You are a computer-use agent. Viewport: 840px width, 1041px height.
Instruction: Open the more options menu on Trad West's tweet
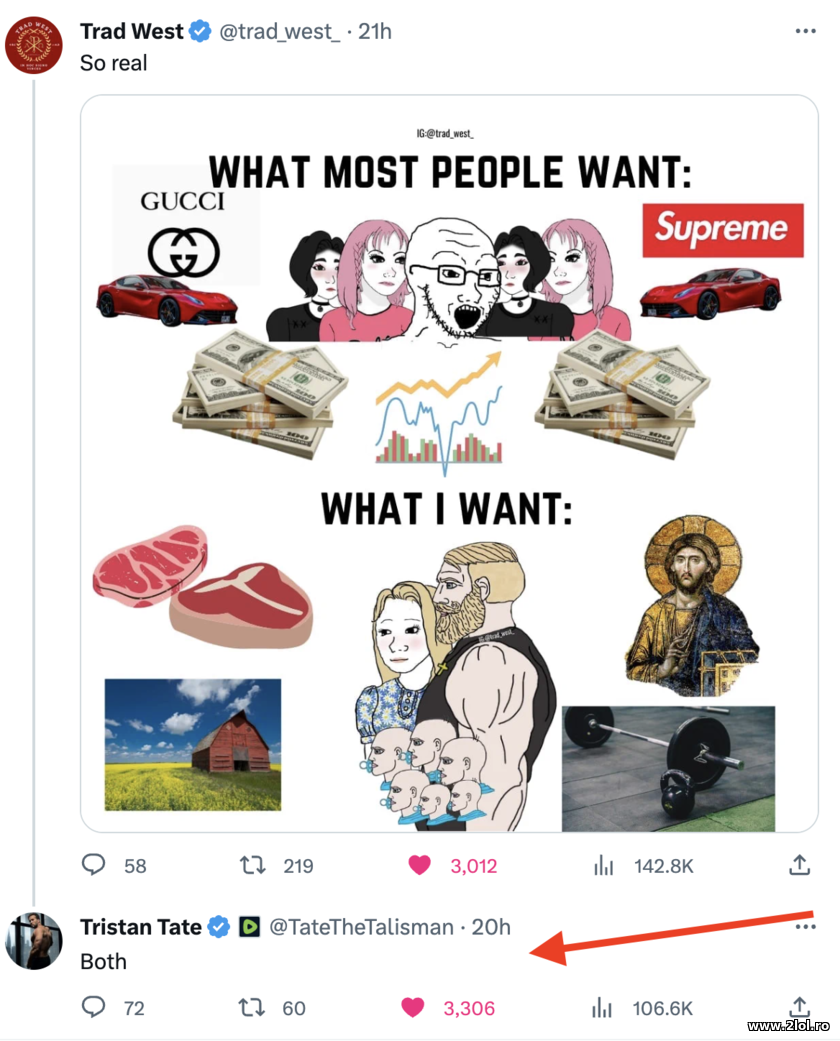805,31
